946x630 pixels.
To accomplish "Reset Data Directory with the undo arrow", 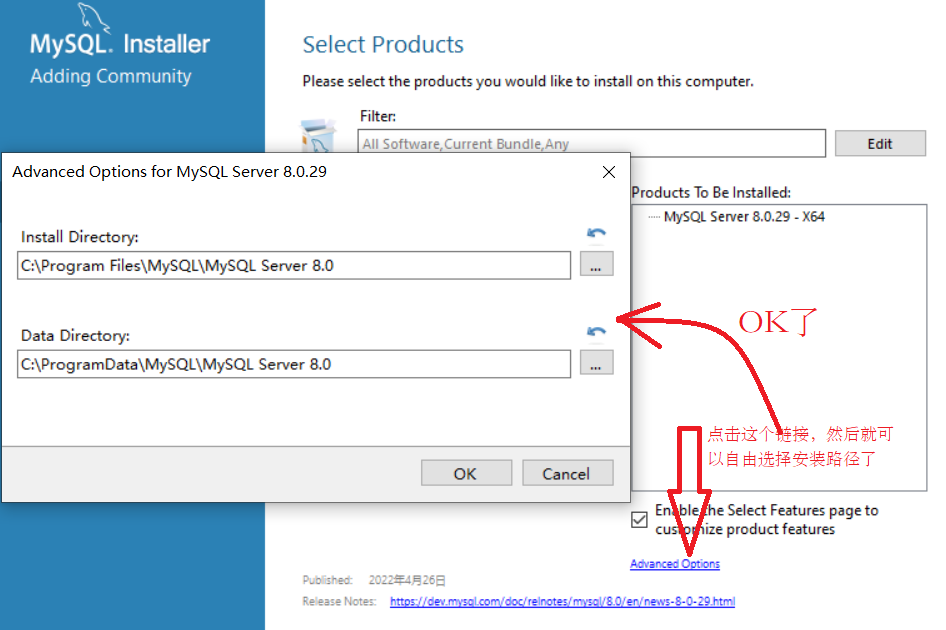I will 596,331.
